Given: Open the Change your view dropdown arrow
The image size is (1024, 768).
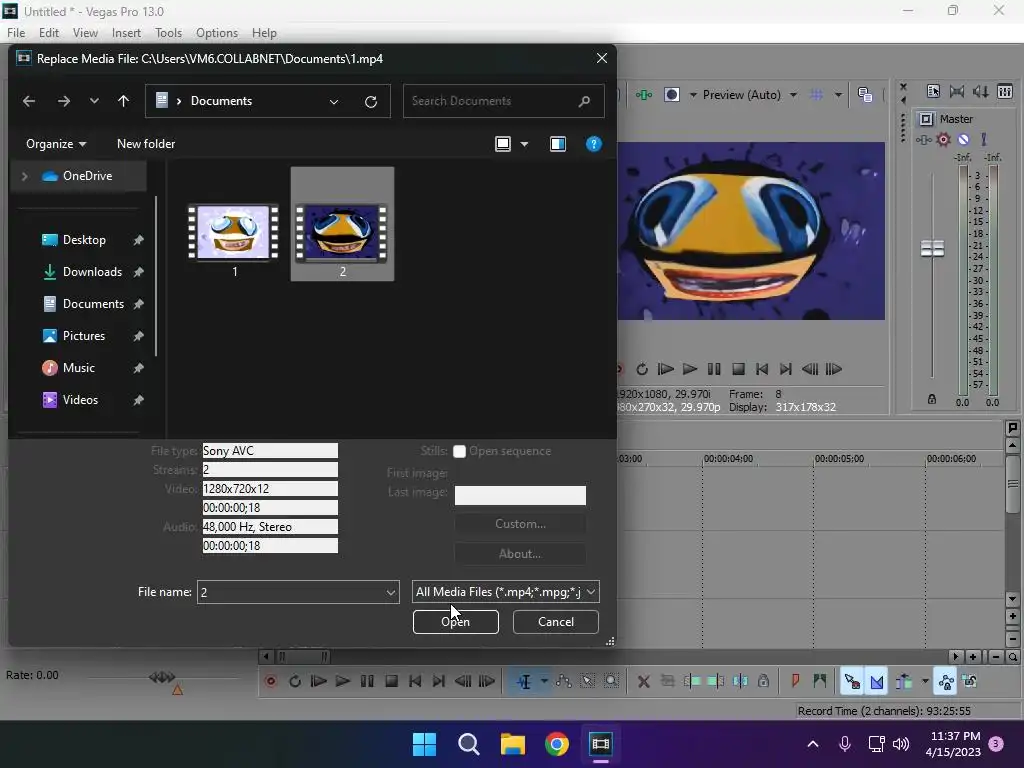Looking at the screenshot, I should (x=524, y=144).
